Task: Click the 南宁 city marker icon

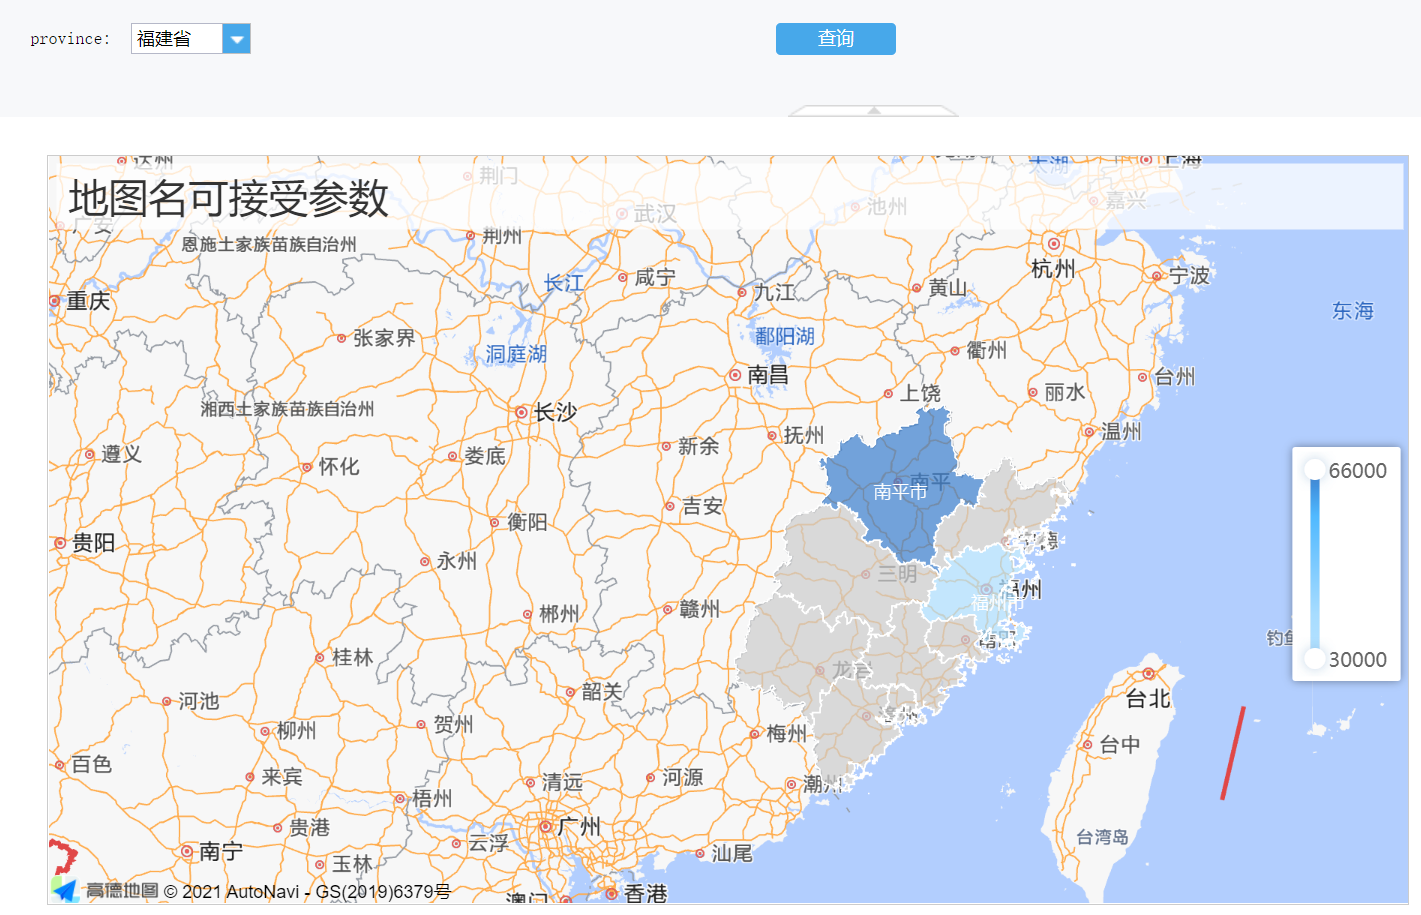Action: pos(187,852)
